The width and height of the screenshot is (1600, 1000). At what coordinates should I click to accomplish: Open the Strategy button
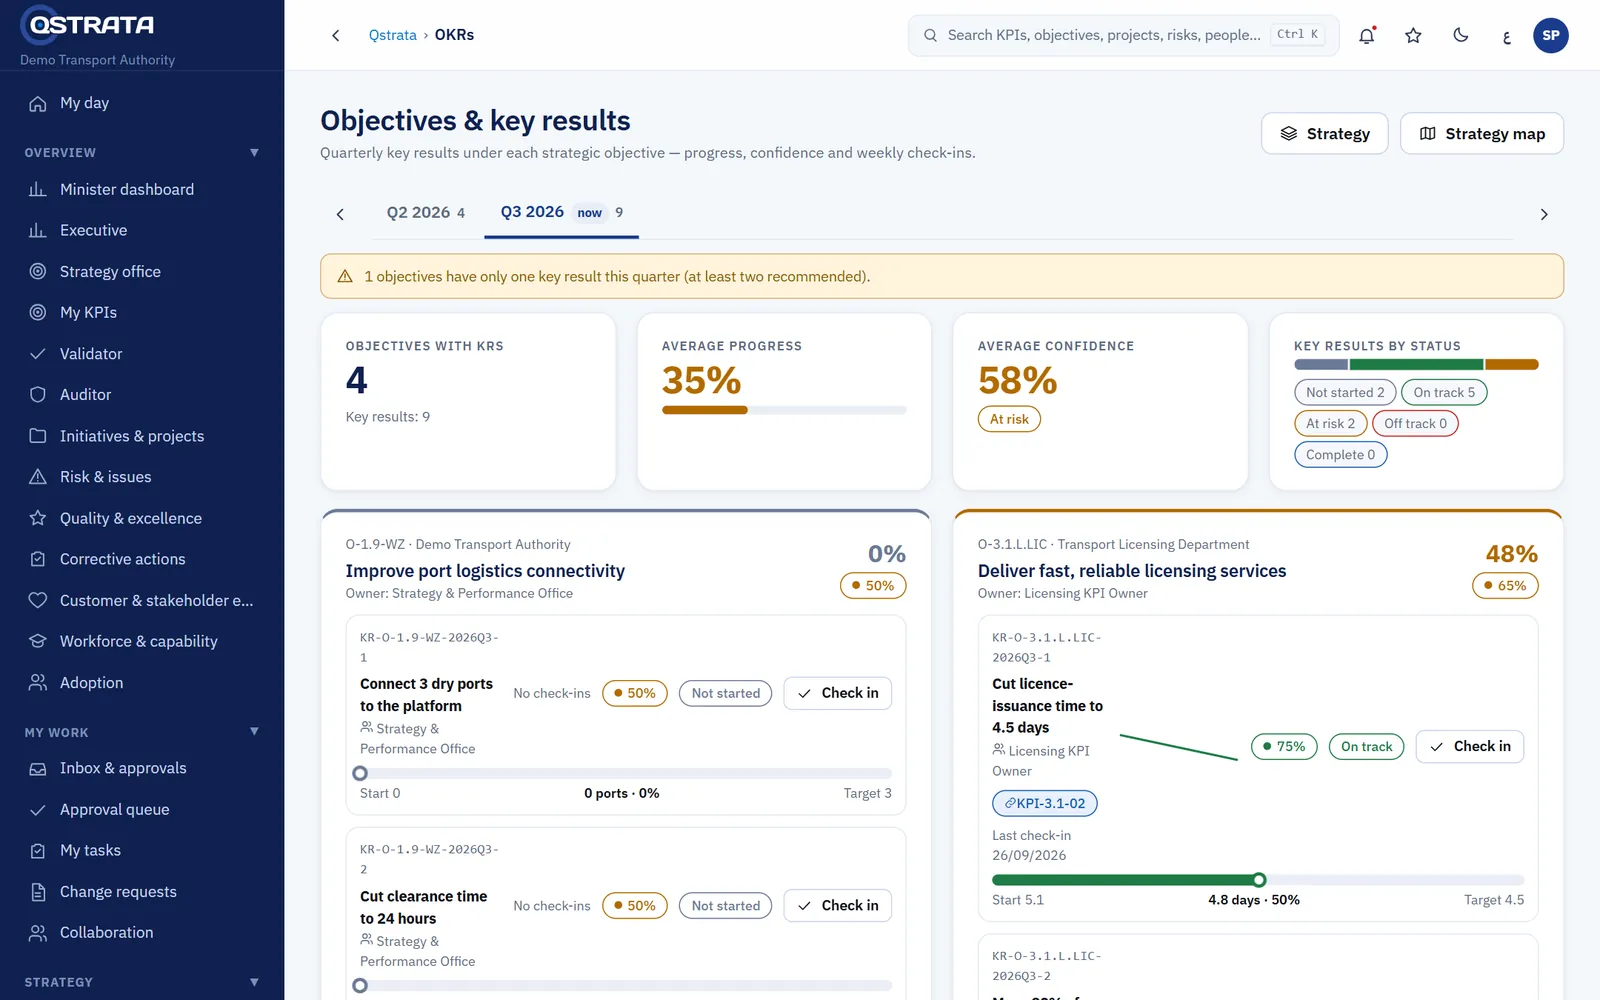(x=1325, y=134)
